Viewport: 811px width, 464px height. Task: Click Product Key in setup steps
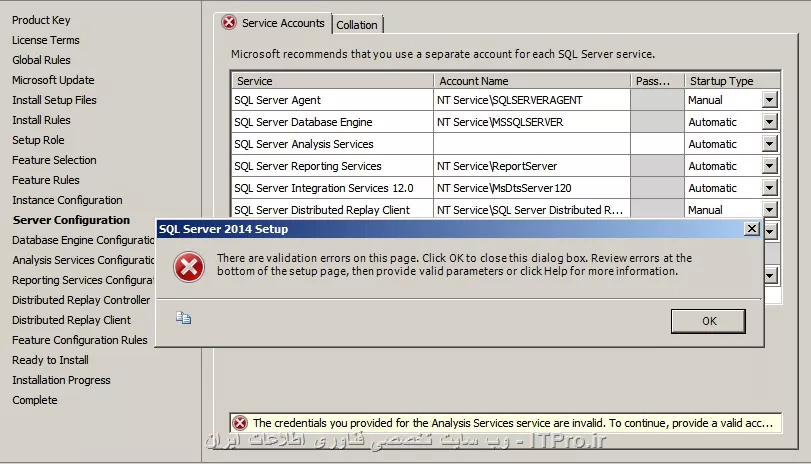tap(41, 20)
